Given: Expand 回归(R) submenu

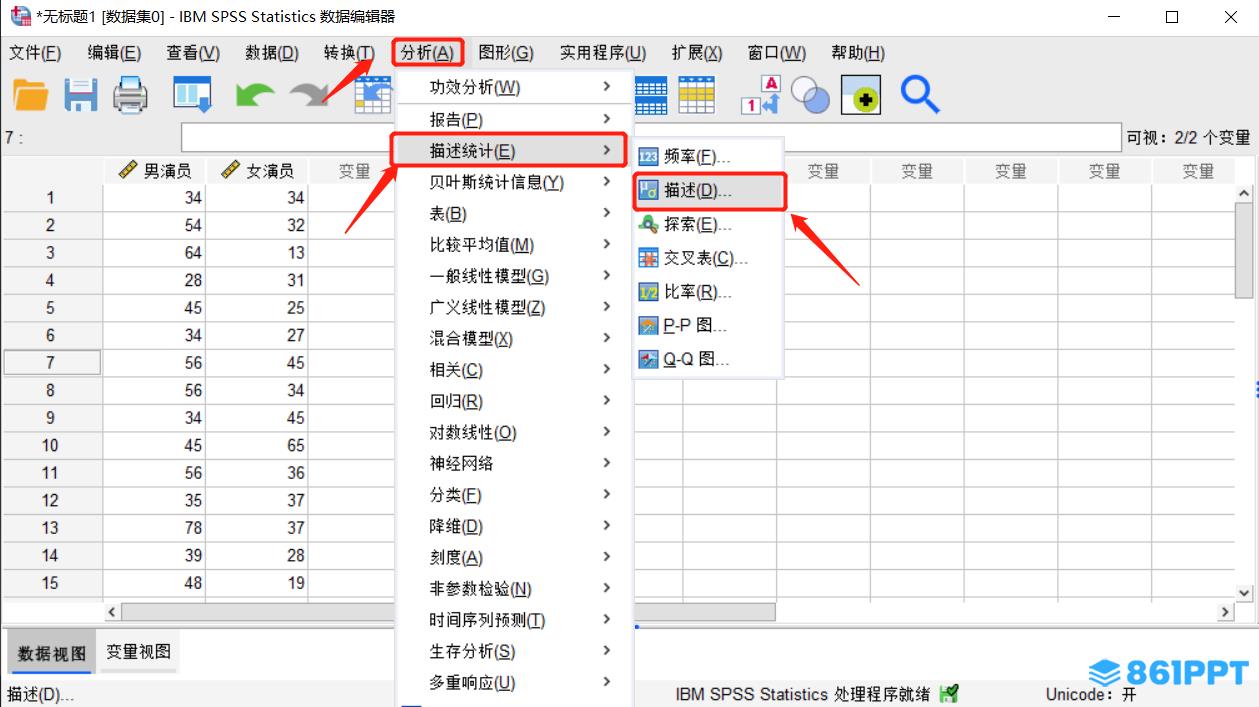Looking at the screenshot, I should pyautogui.click(x=515, y=401).
